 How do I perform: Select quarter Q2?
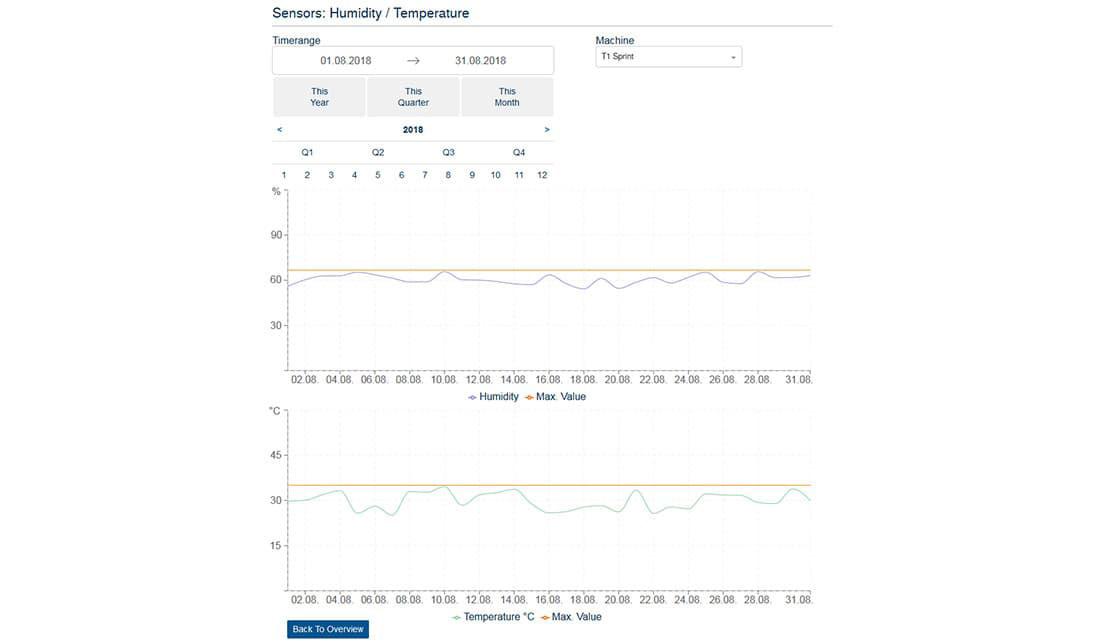[x=378, y=153]
